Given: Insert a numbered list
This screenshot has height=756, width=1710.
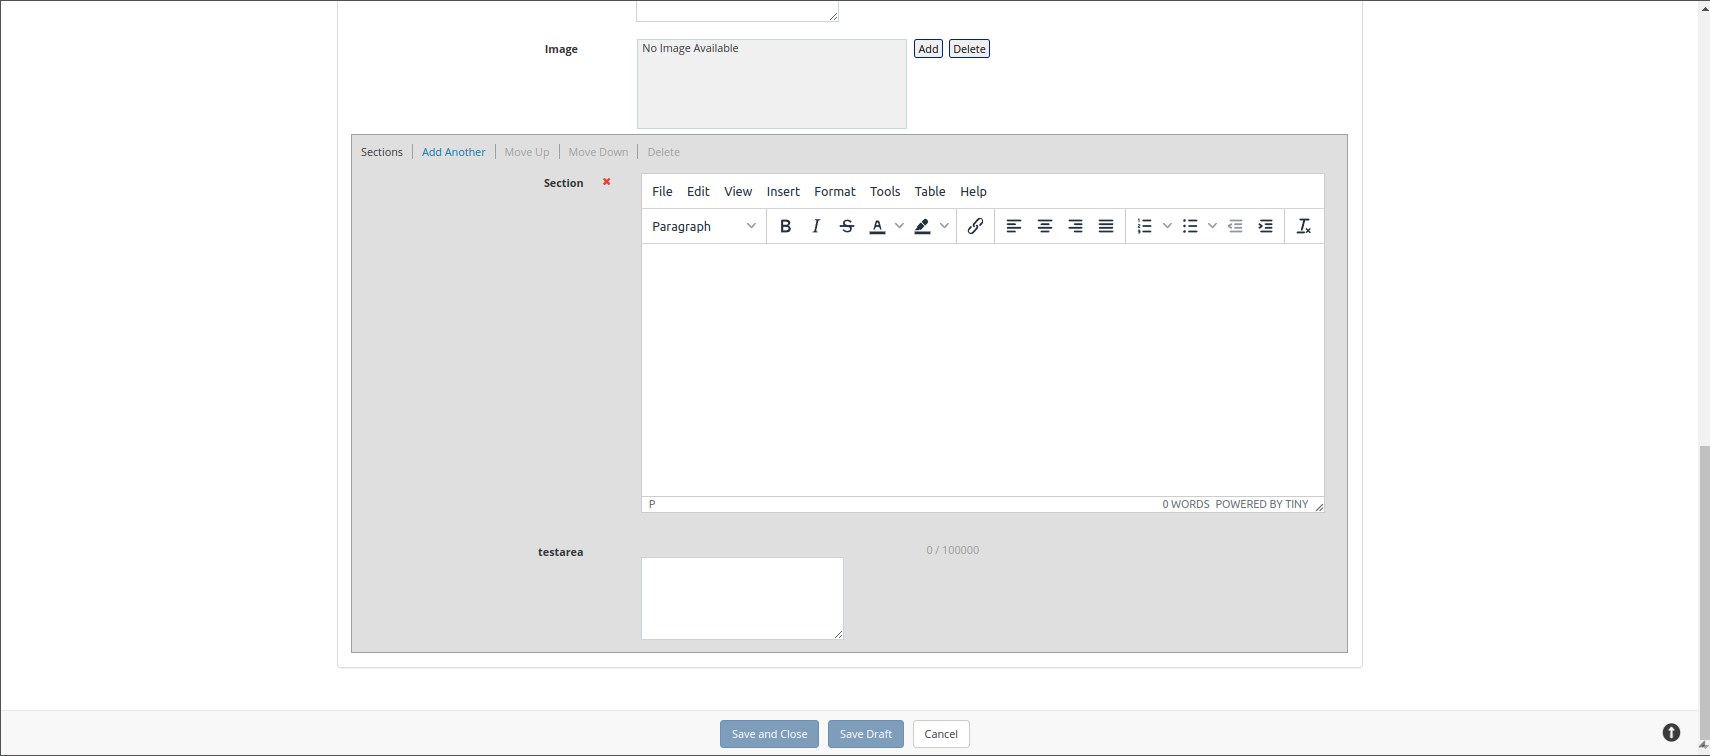Looking at the screenshot, I should tap(1145, 226).
